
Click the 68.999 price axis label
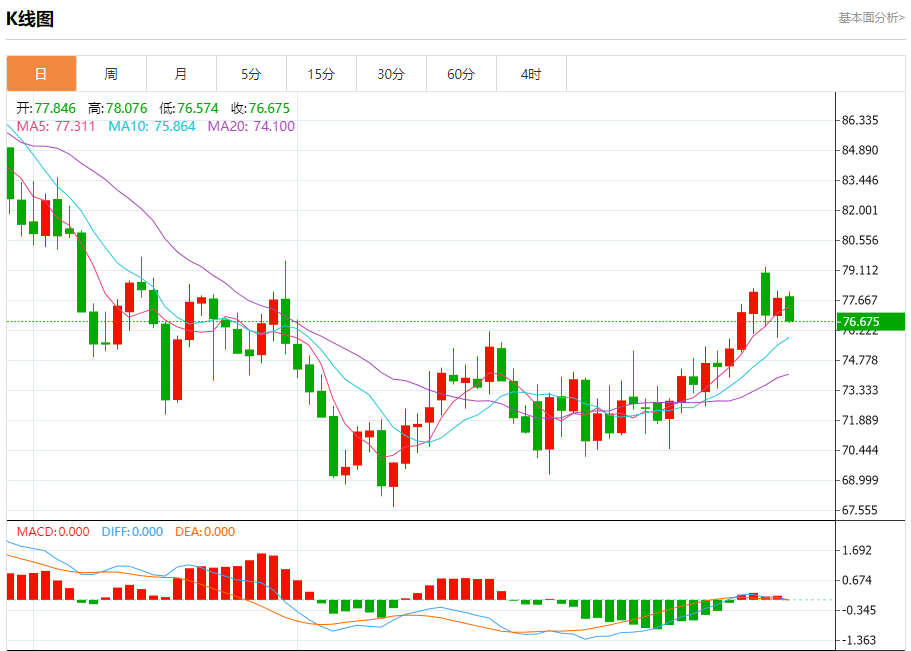click(x=860, y=480)
